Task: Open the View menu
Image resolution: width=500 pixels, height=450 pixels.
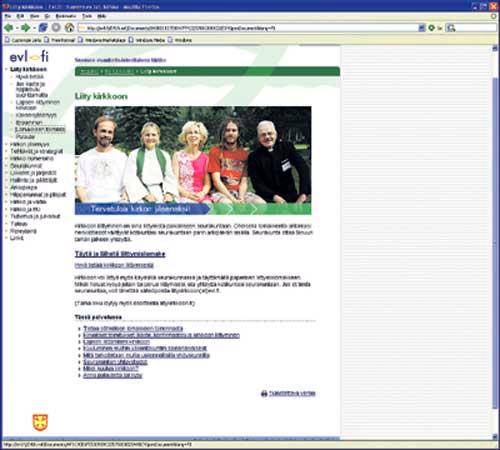Action: [x=34, y=16]
